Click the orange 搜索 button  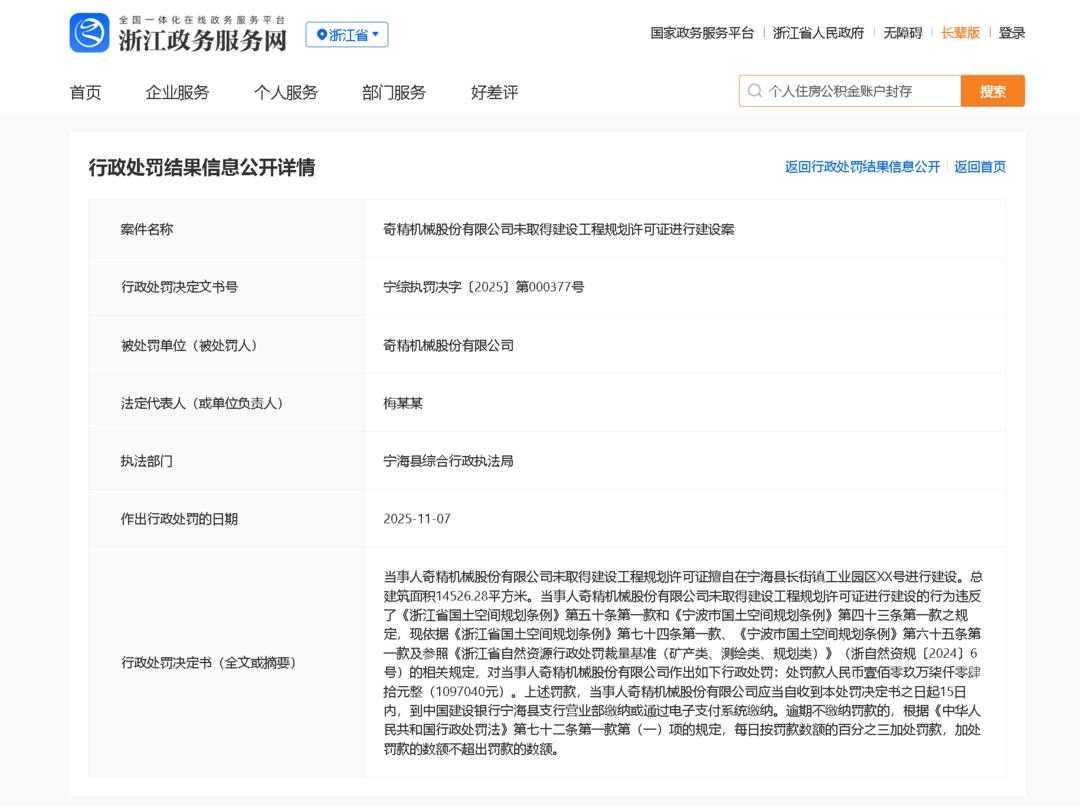993,91
